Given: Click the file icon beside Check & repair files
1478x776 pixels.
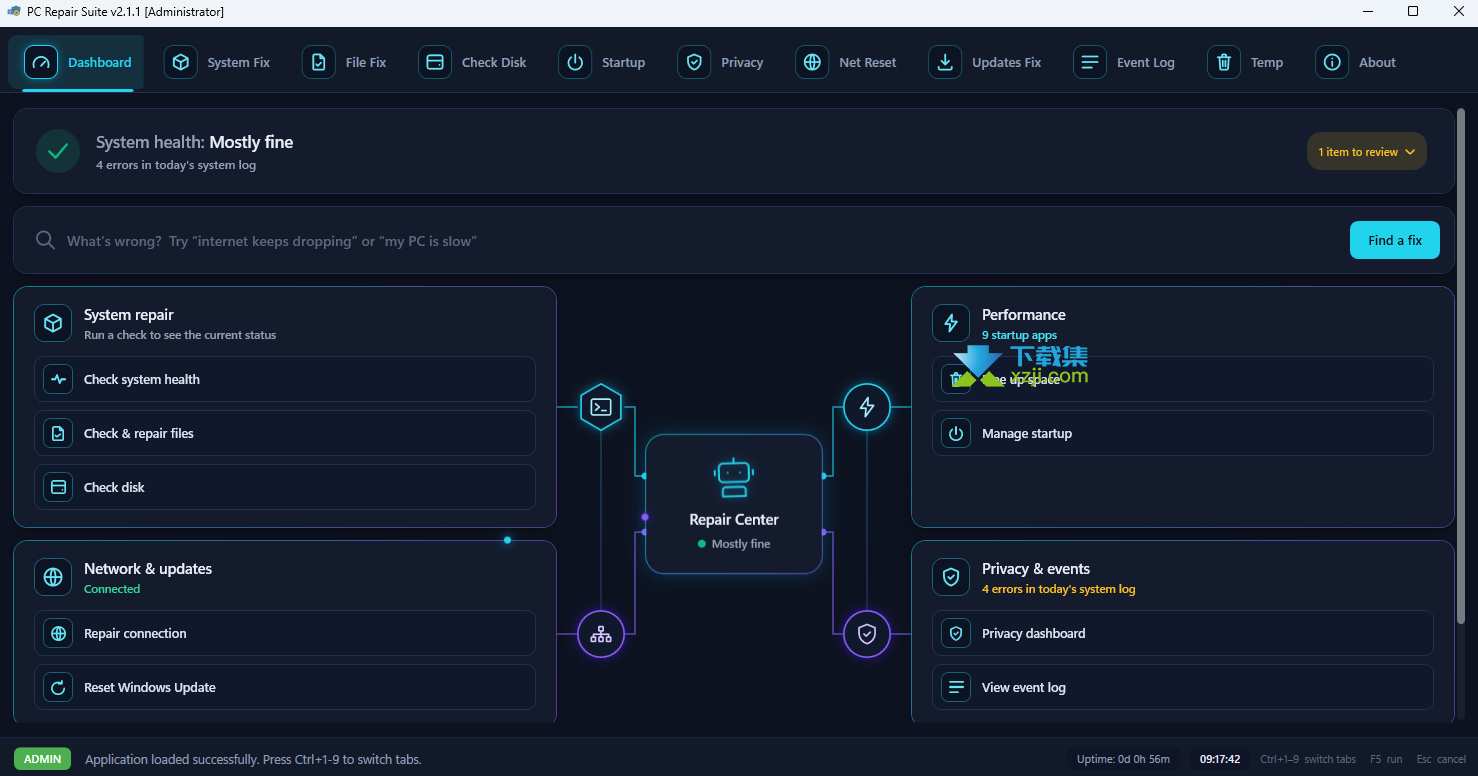Looking at the screenshot, I should [x=58, y=433].
